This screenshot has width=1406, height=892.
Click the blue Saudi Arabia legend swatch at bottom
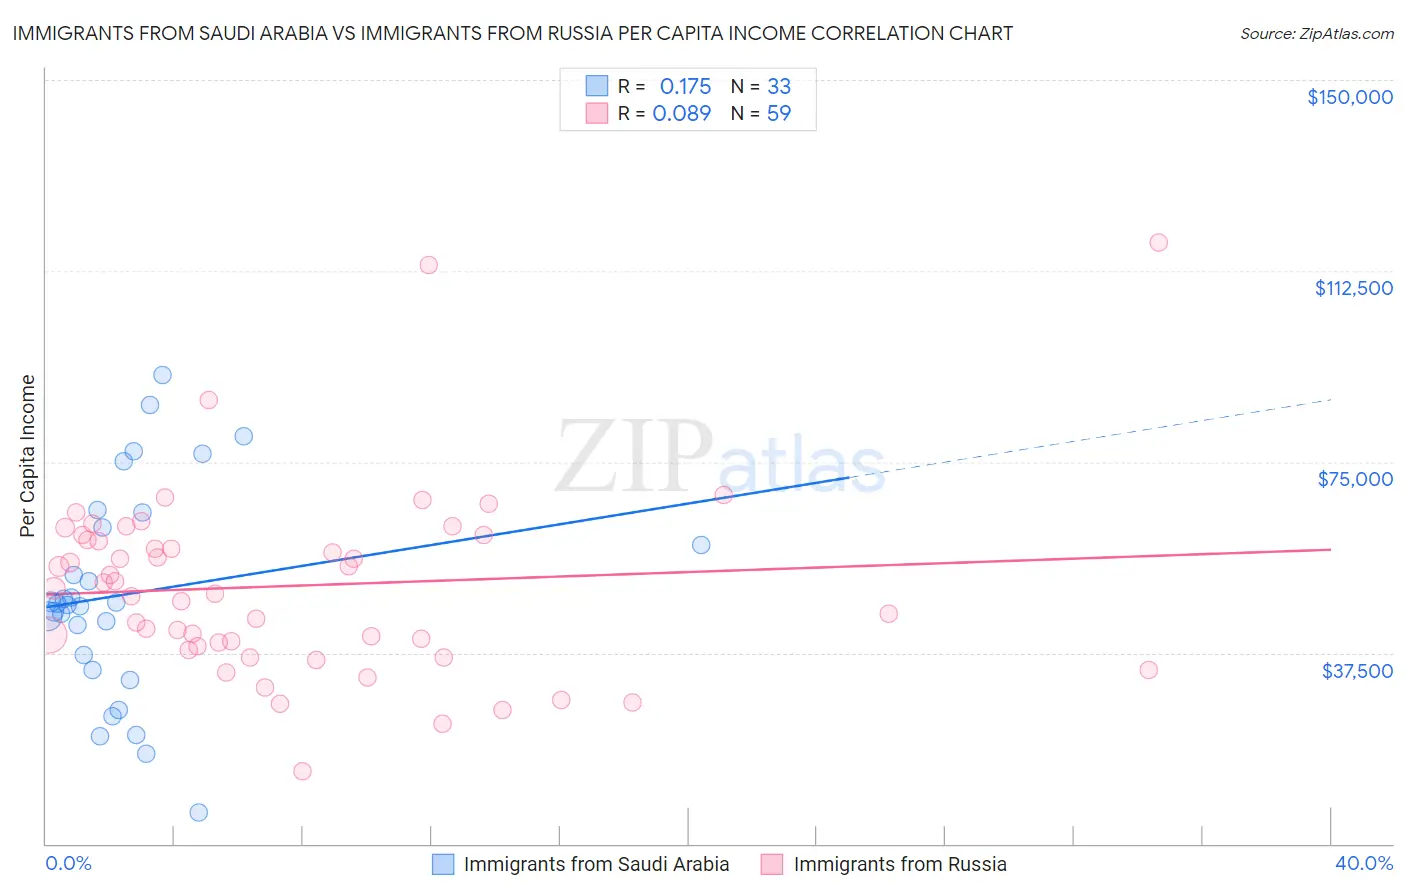(x=443, y=864)
